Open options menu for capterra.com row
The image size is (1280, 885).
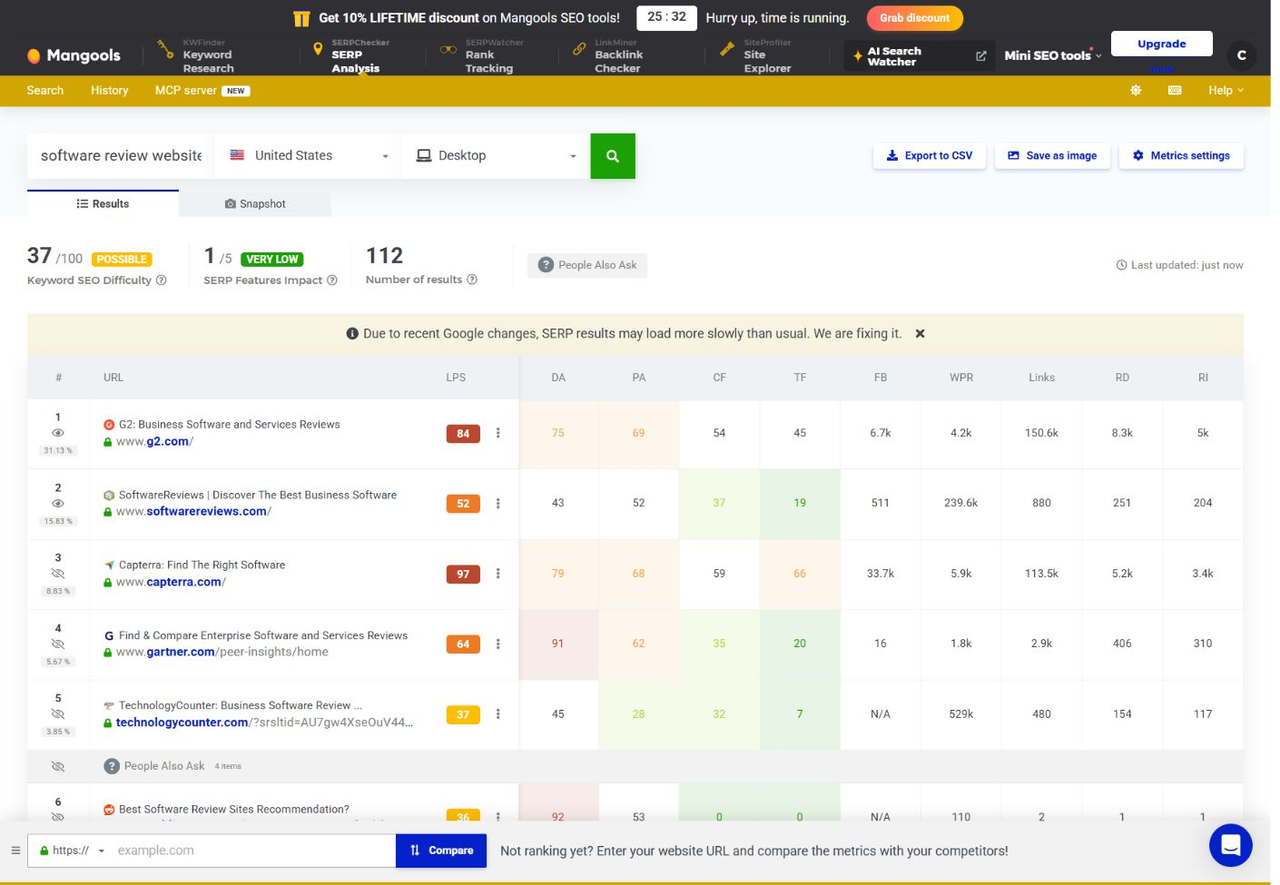point(498,574)
